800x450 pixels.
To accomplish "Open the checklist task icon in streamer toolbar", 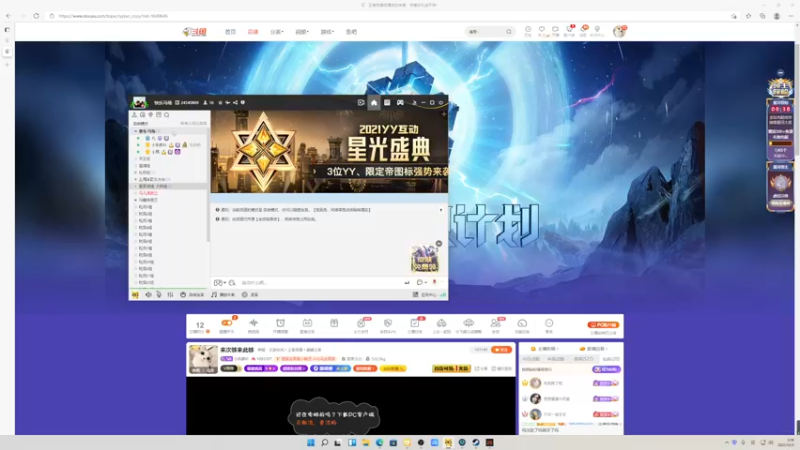I will pos(415,323).
